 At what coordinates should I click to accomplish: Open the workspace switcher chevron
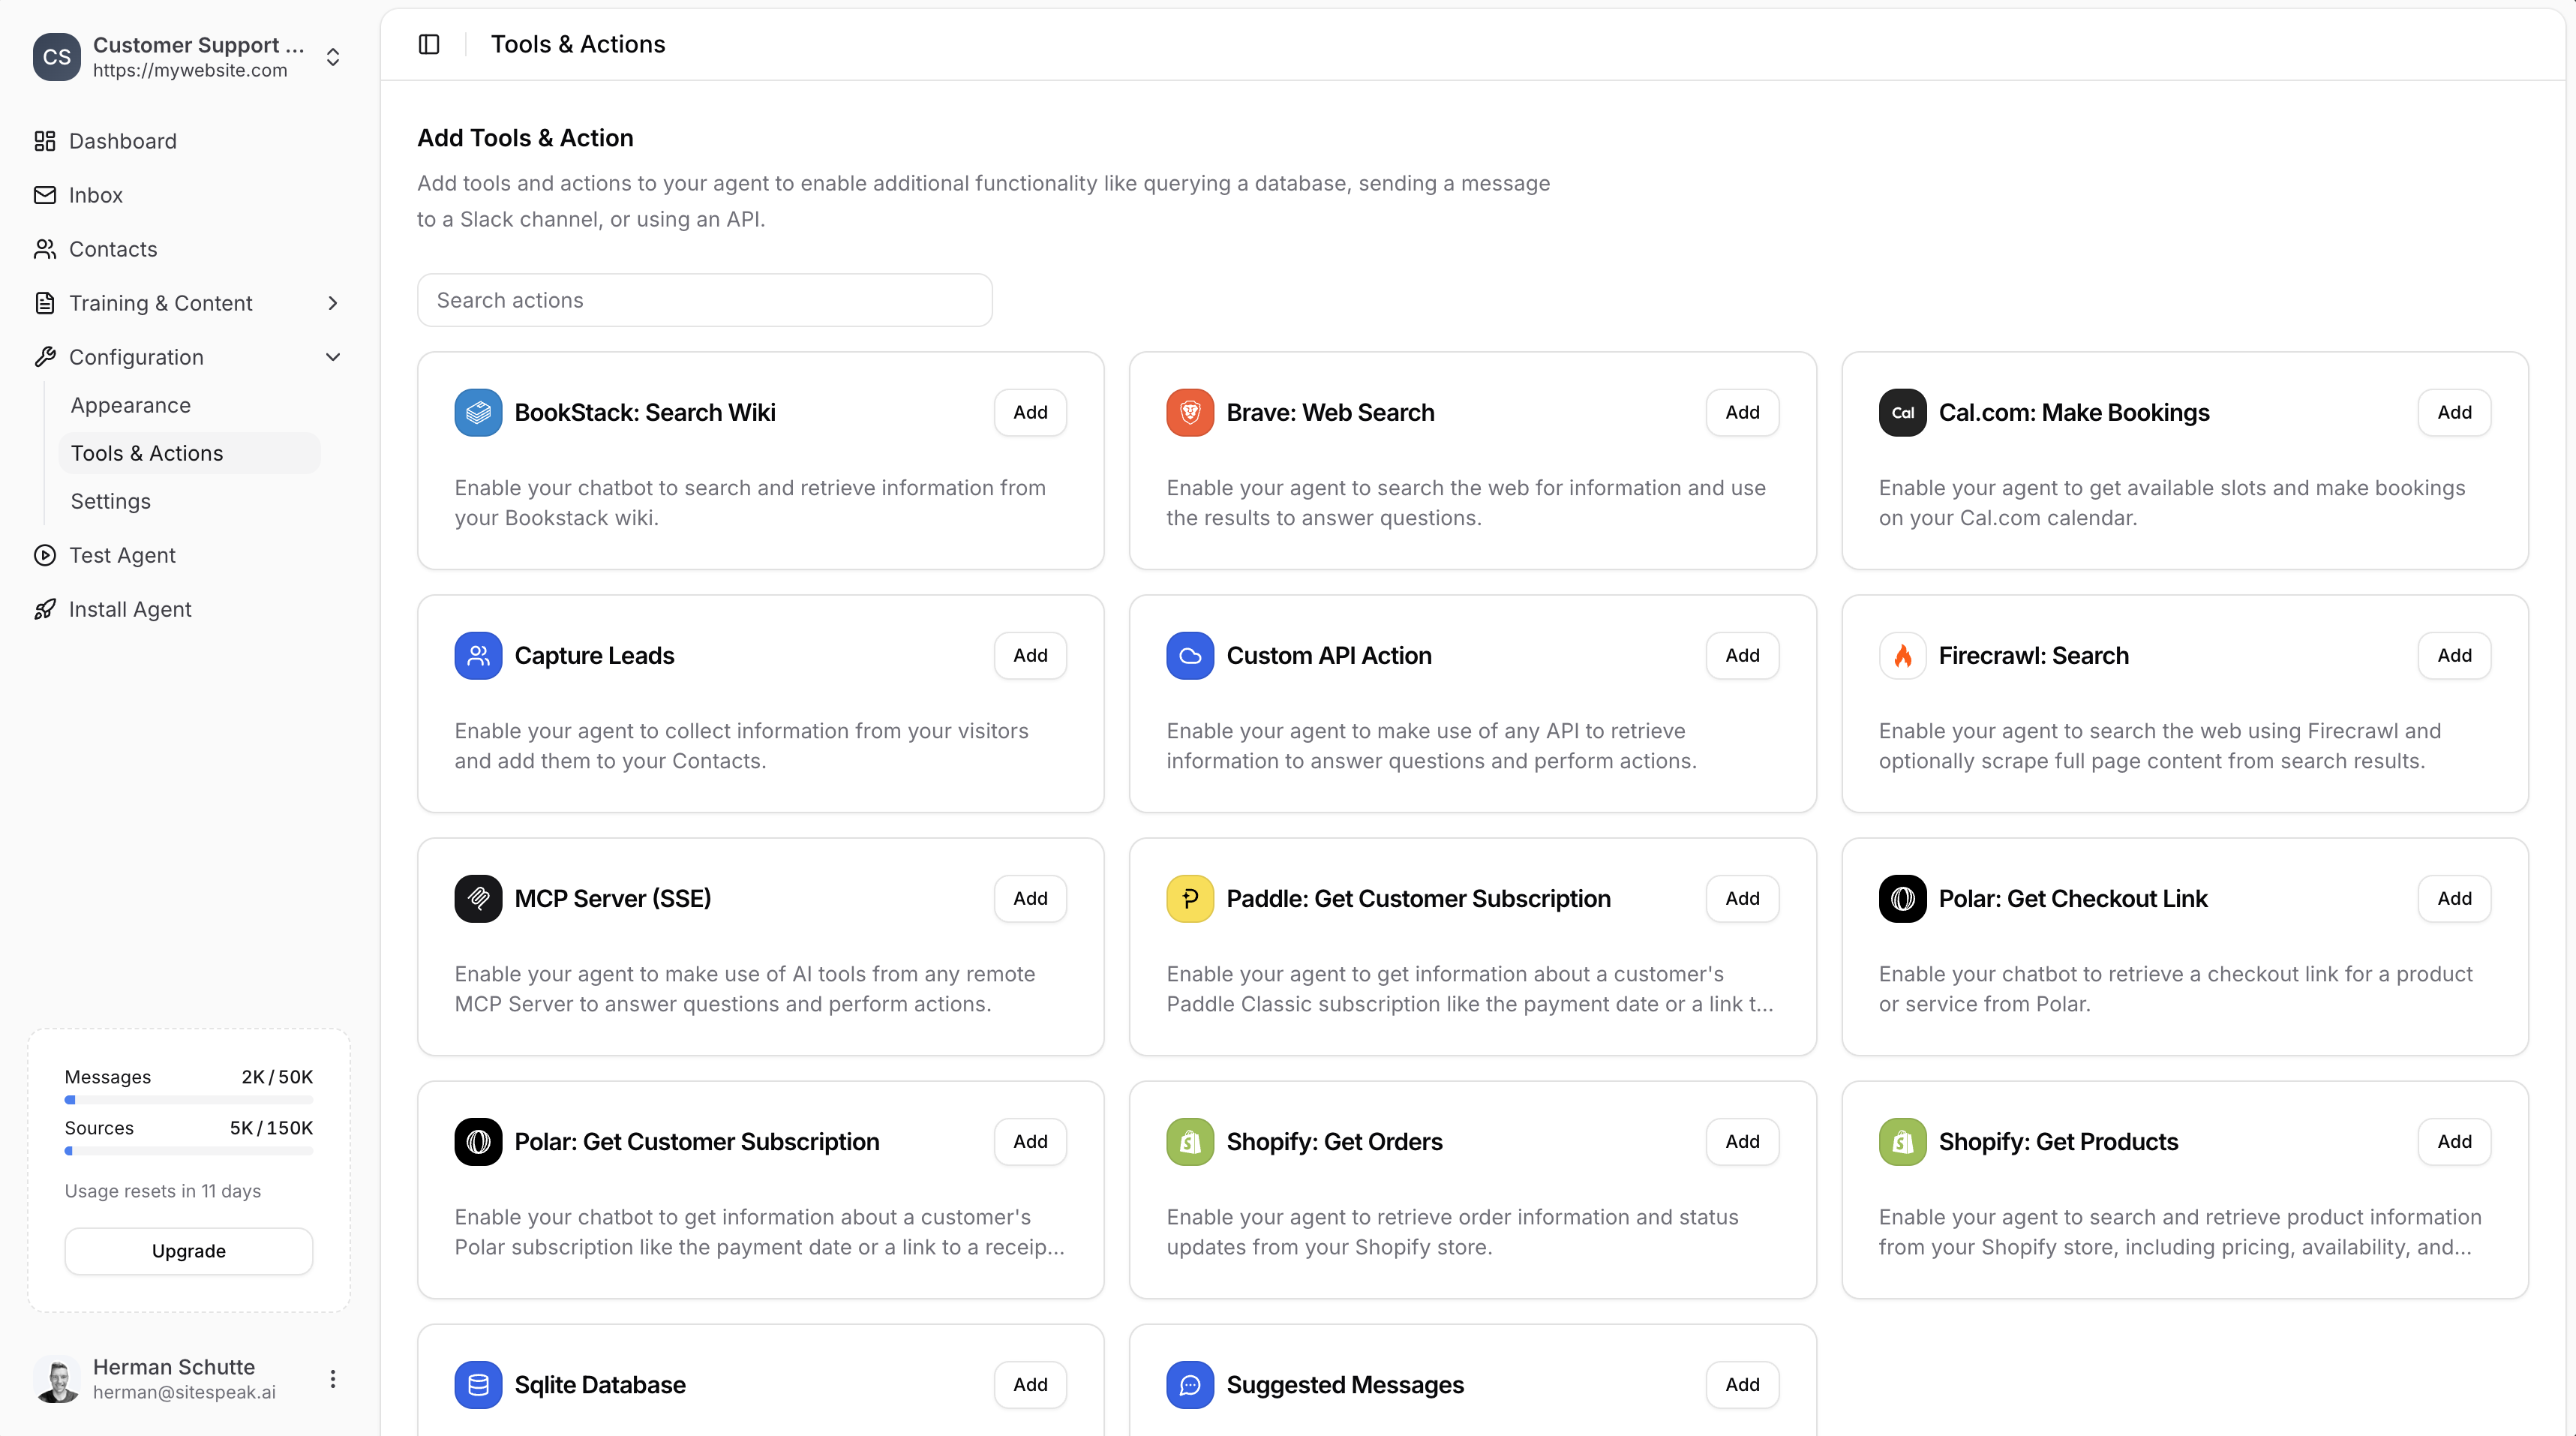point(333,57)
